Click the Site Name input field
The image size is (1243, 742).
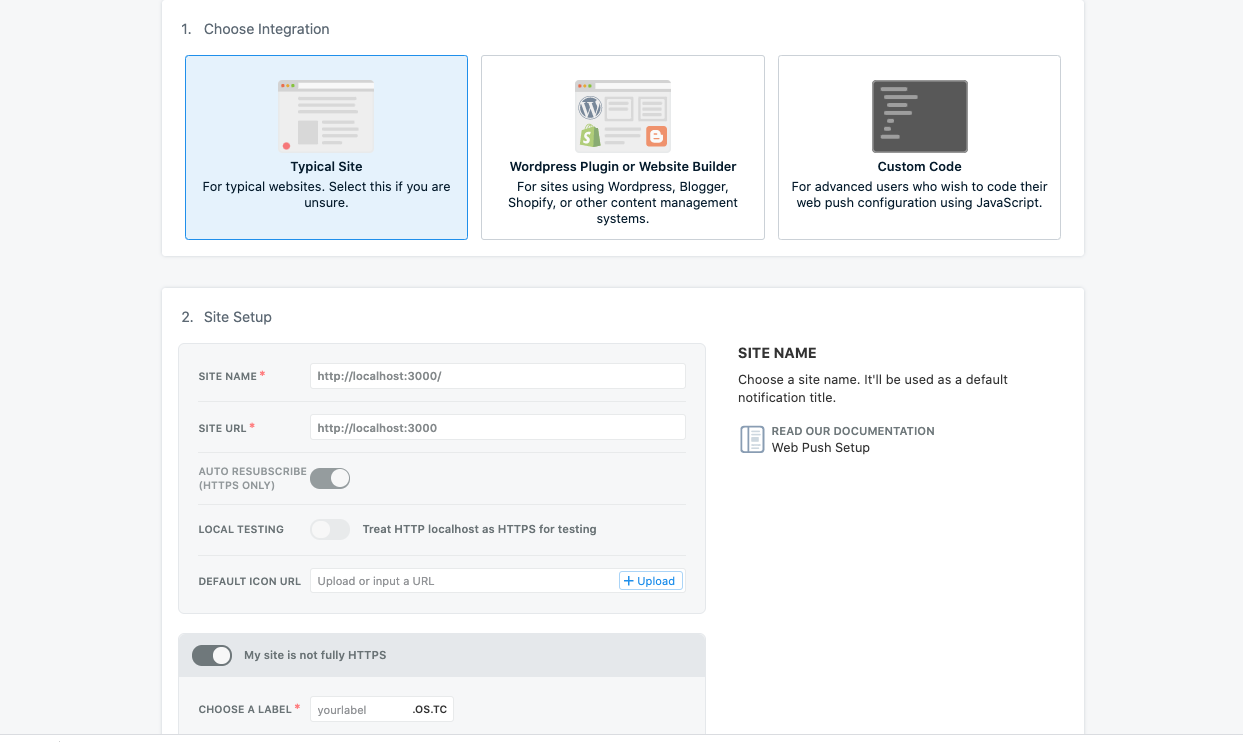497,376
